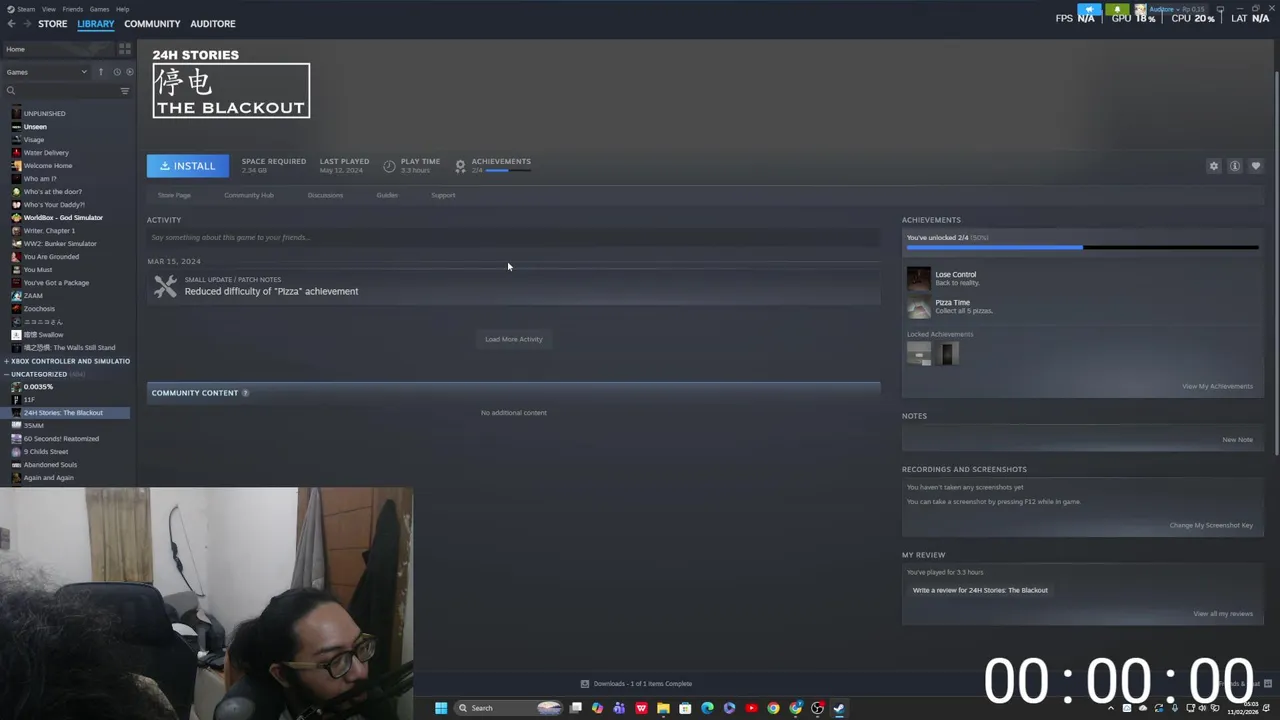Open Community Content help question icon
The width and height of the screenshot is (1280, 720).
point(245,393)
